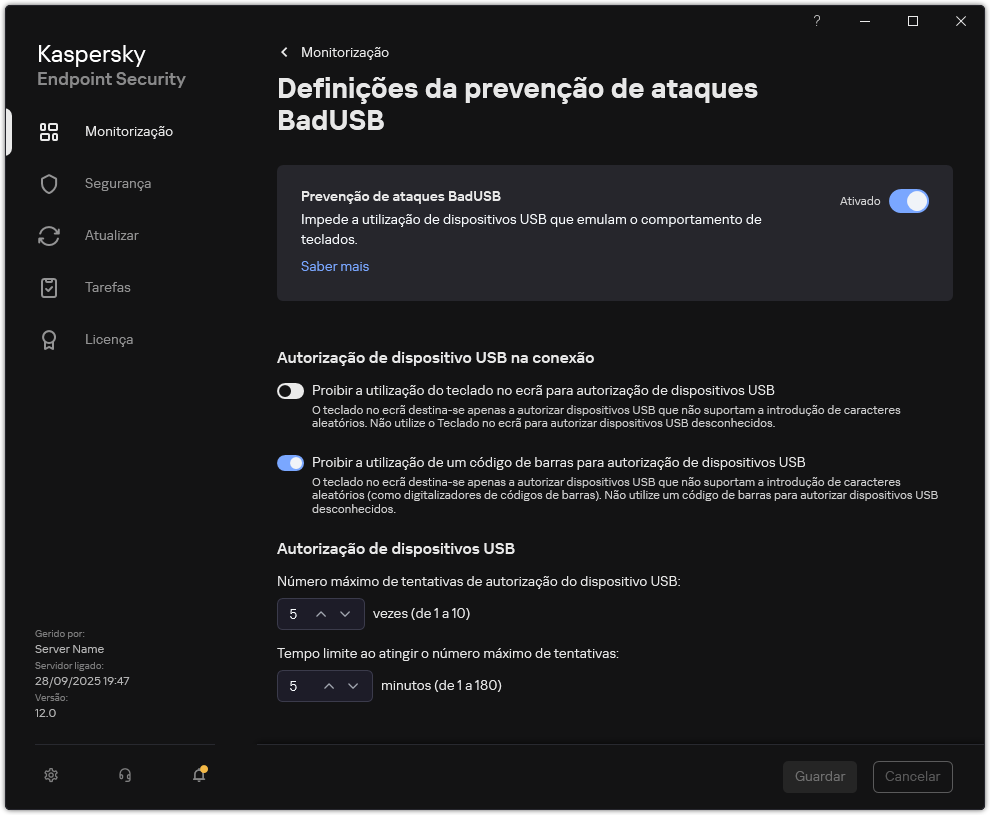Open the Licença license icon
This screenshot has width=990, height=815.
[49, 339]
